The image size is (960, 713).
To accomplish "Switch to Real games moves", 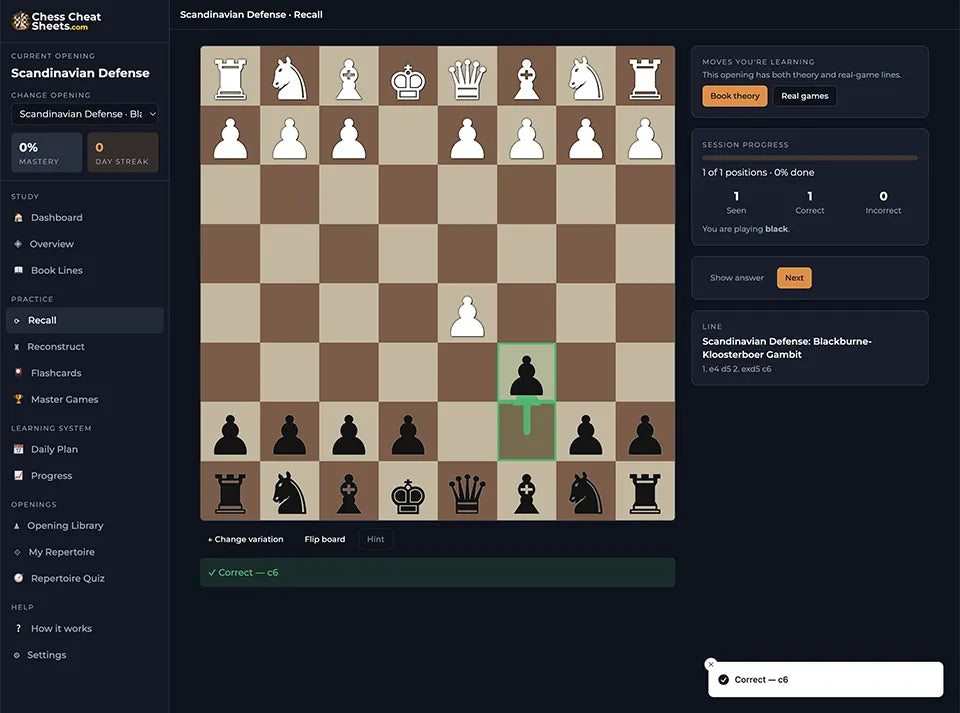I will click(804, 96).
